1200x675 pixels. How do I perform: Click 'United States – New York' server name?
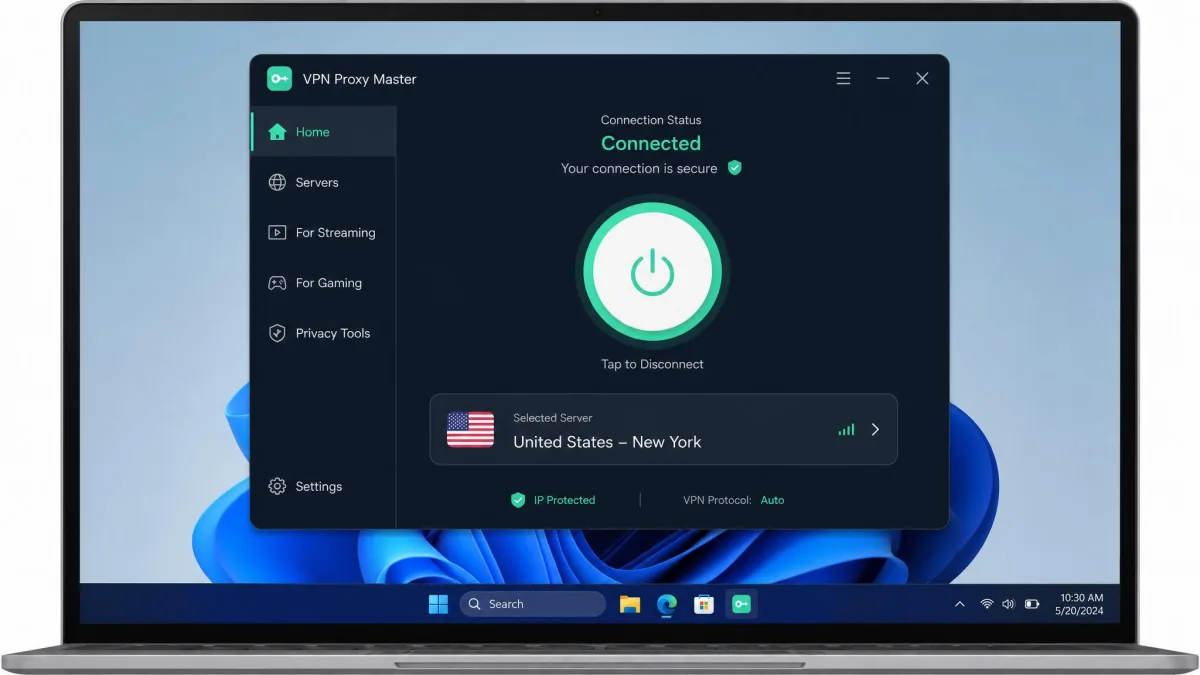(x=607, y=442)
